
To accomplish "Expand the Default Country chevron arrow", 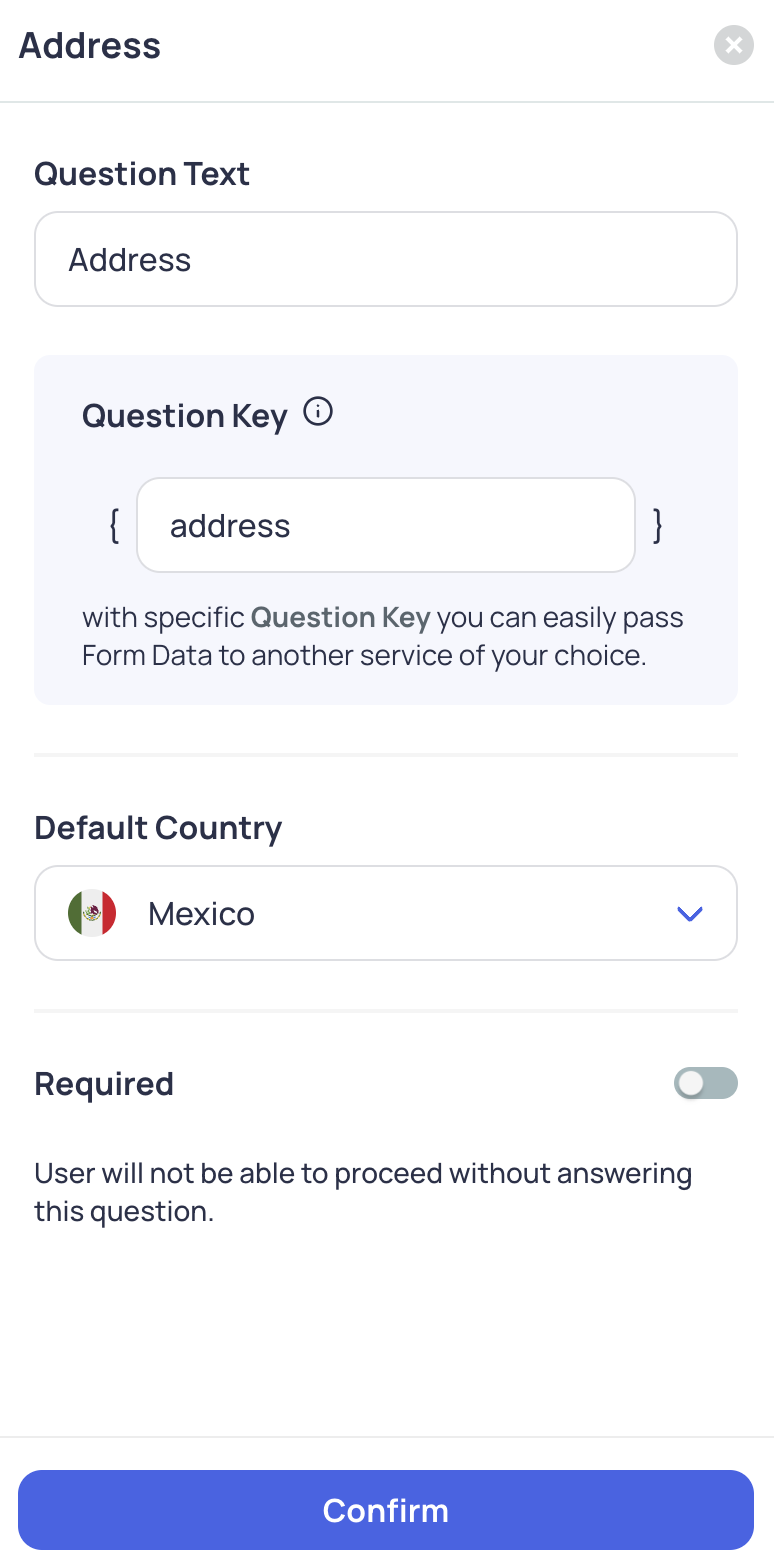I will pos(690,913).
